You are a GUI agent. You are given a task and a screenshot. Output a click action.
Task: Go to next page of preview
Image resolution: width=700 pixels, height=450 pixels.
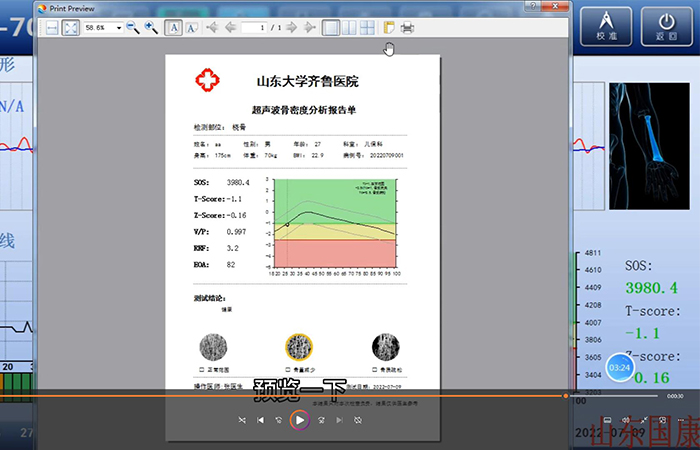292,28
